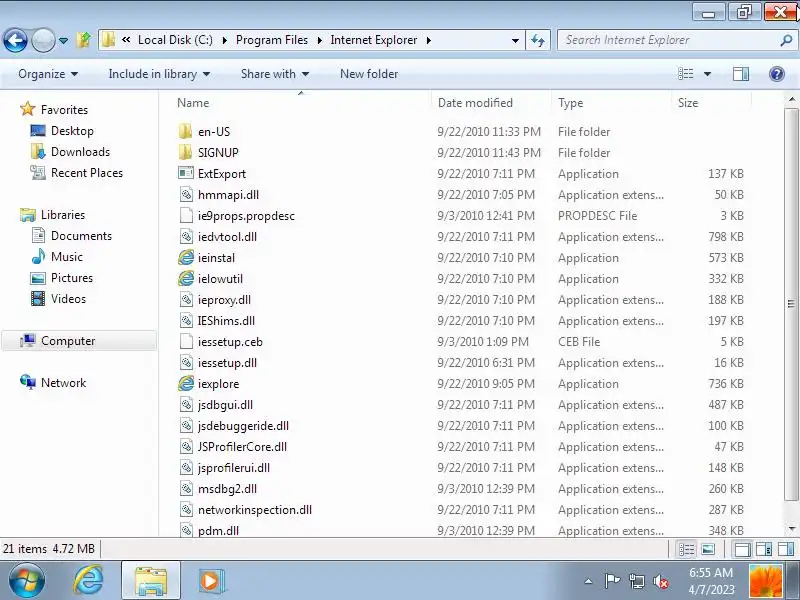
Task: Open the Organize menu
Action: (x=48, y=74)
